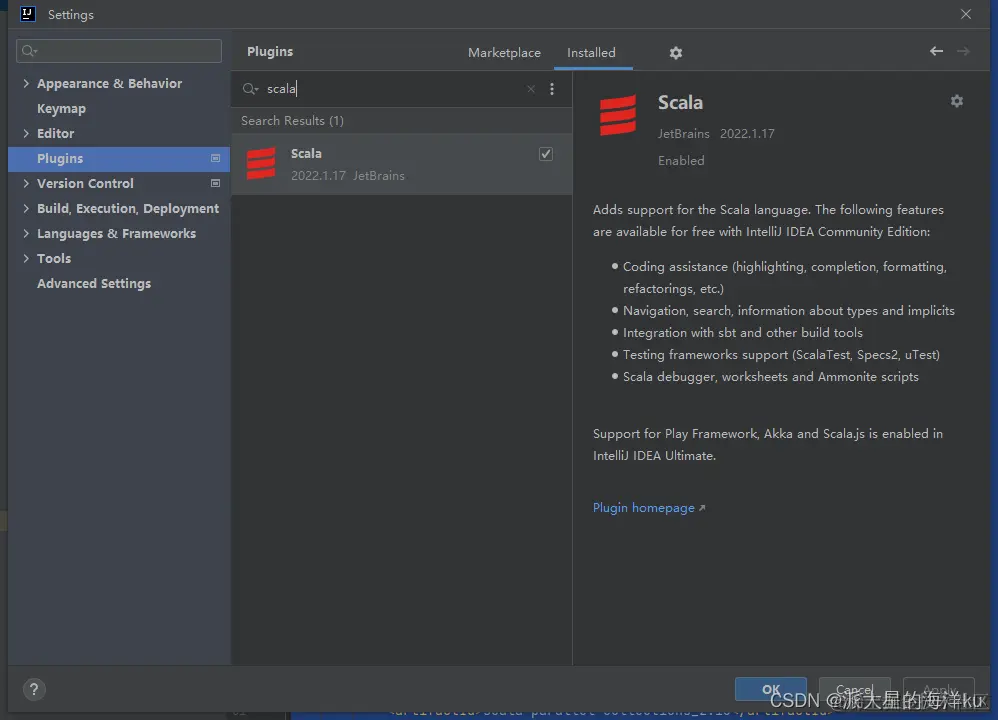Click the help question mark button
Viewport: 998px width, 720px height.
[x=34, y=689]
